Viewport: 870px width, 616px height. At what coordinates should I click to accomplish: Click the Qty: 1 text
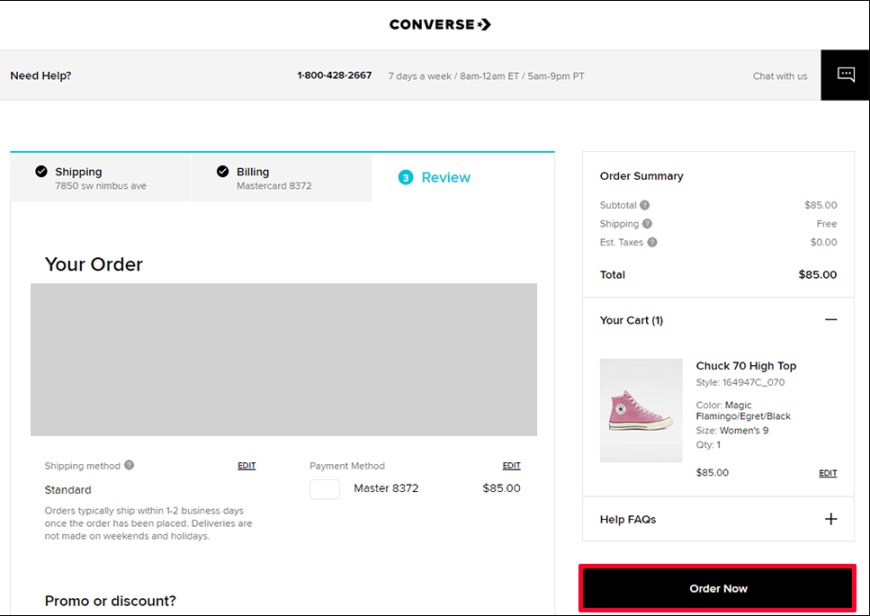click(708, 445)
